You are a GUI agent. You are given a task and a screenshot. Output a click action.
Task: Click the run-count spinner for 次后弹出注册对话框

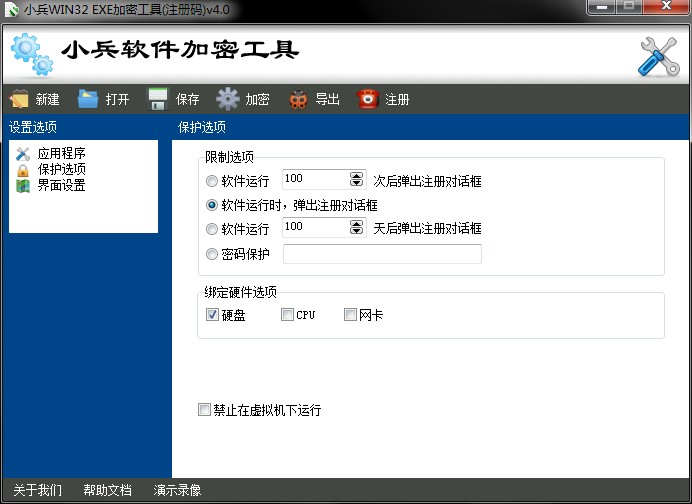click(x=356, y=180)
